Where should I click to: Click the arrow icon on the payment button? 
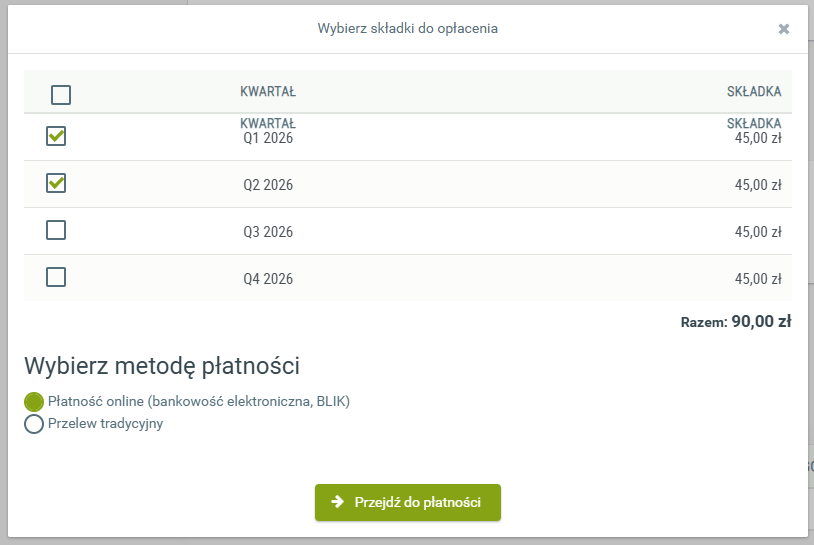coord(338,502)
